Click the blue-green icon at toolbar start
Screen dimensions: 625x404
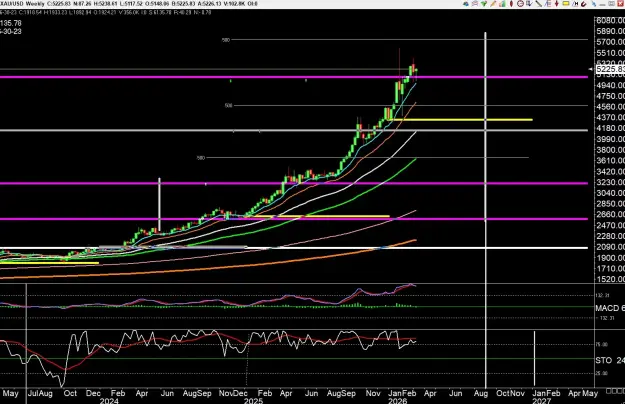[466, 4]
